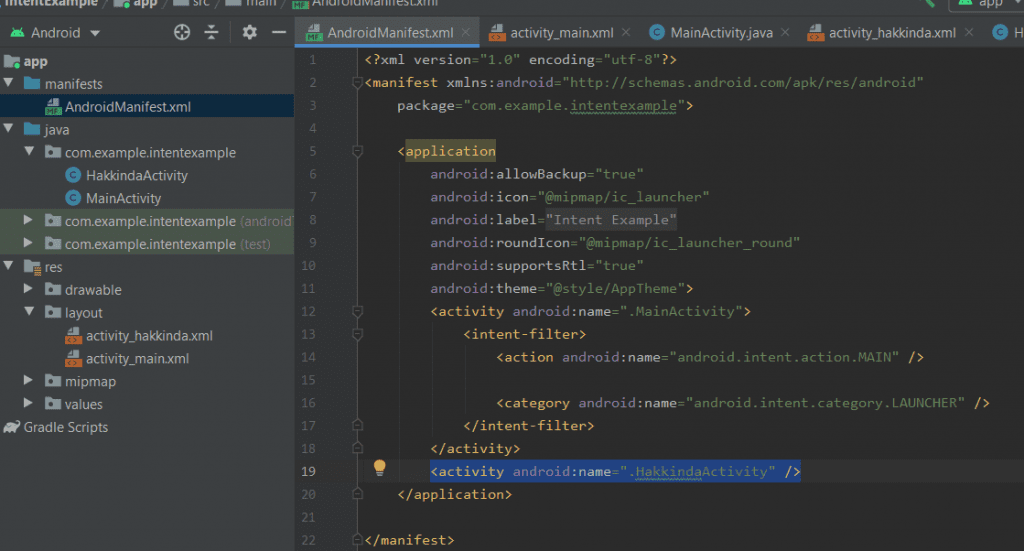This screenshot has width=1024, height=551.
Task: Switch to the activity_main.xml tab
Action: click(561, 33)
